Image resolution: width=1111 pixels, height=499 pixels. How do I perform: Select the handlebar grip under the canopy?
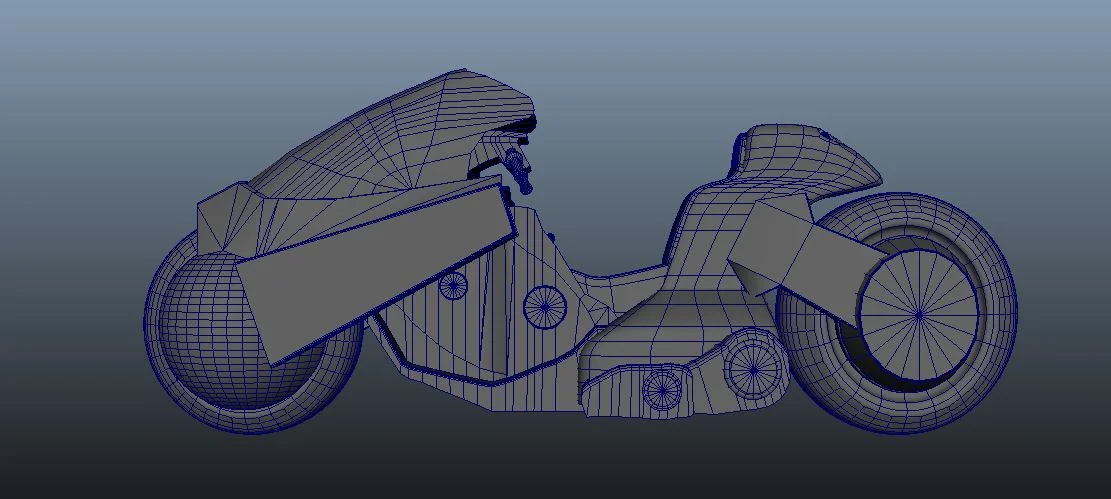click(521, 172)
